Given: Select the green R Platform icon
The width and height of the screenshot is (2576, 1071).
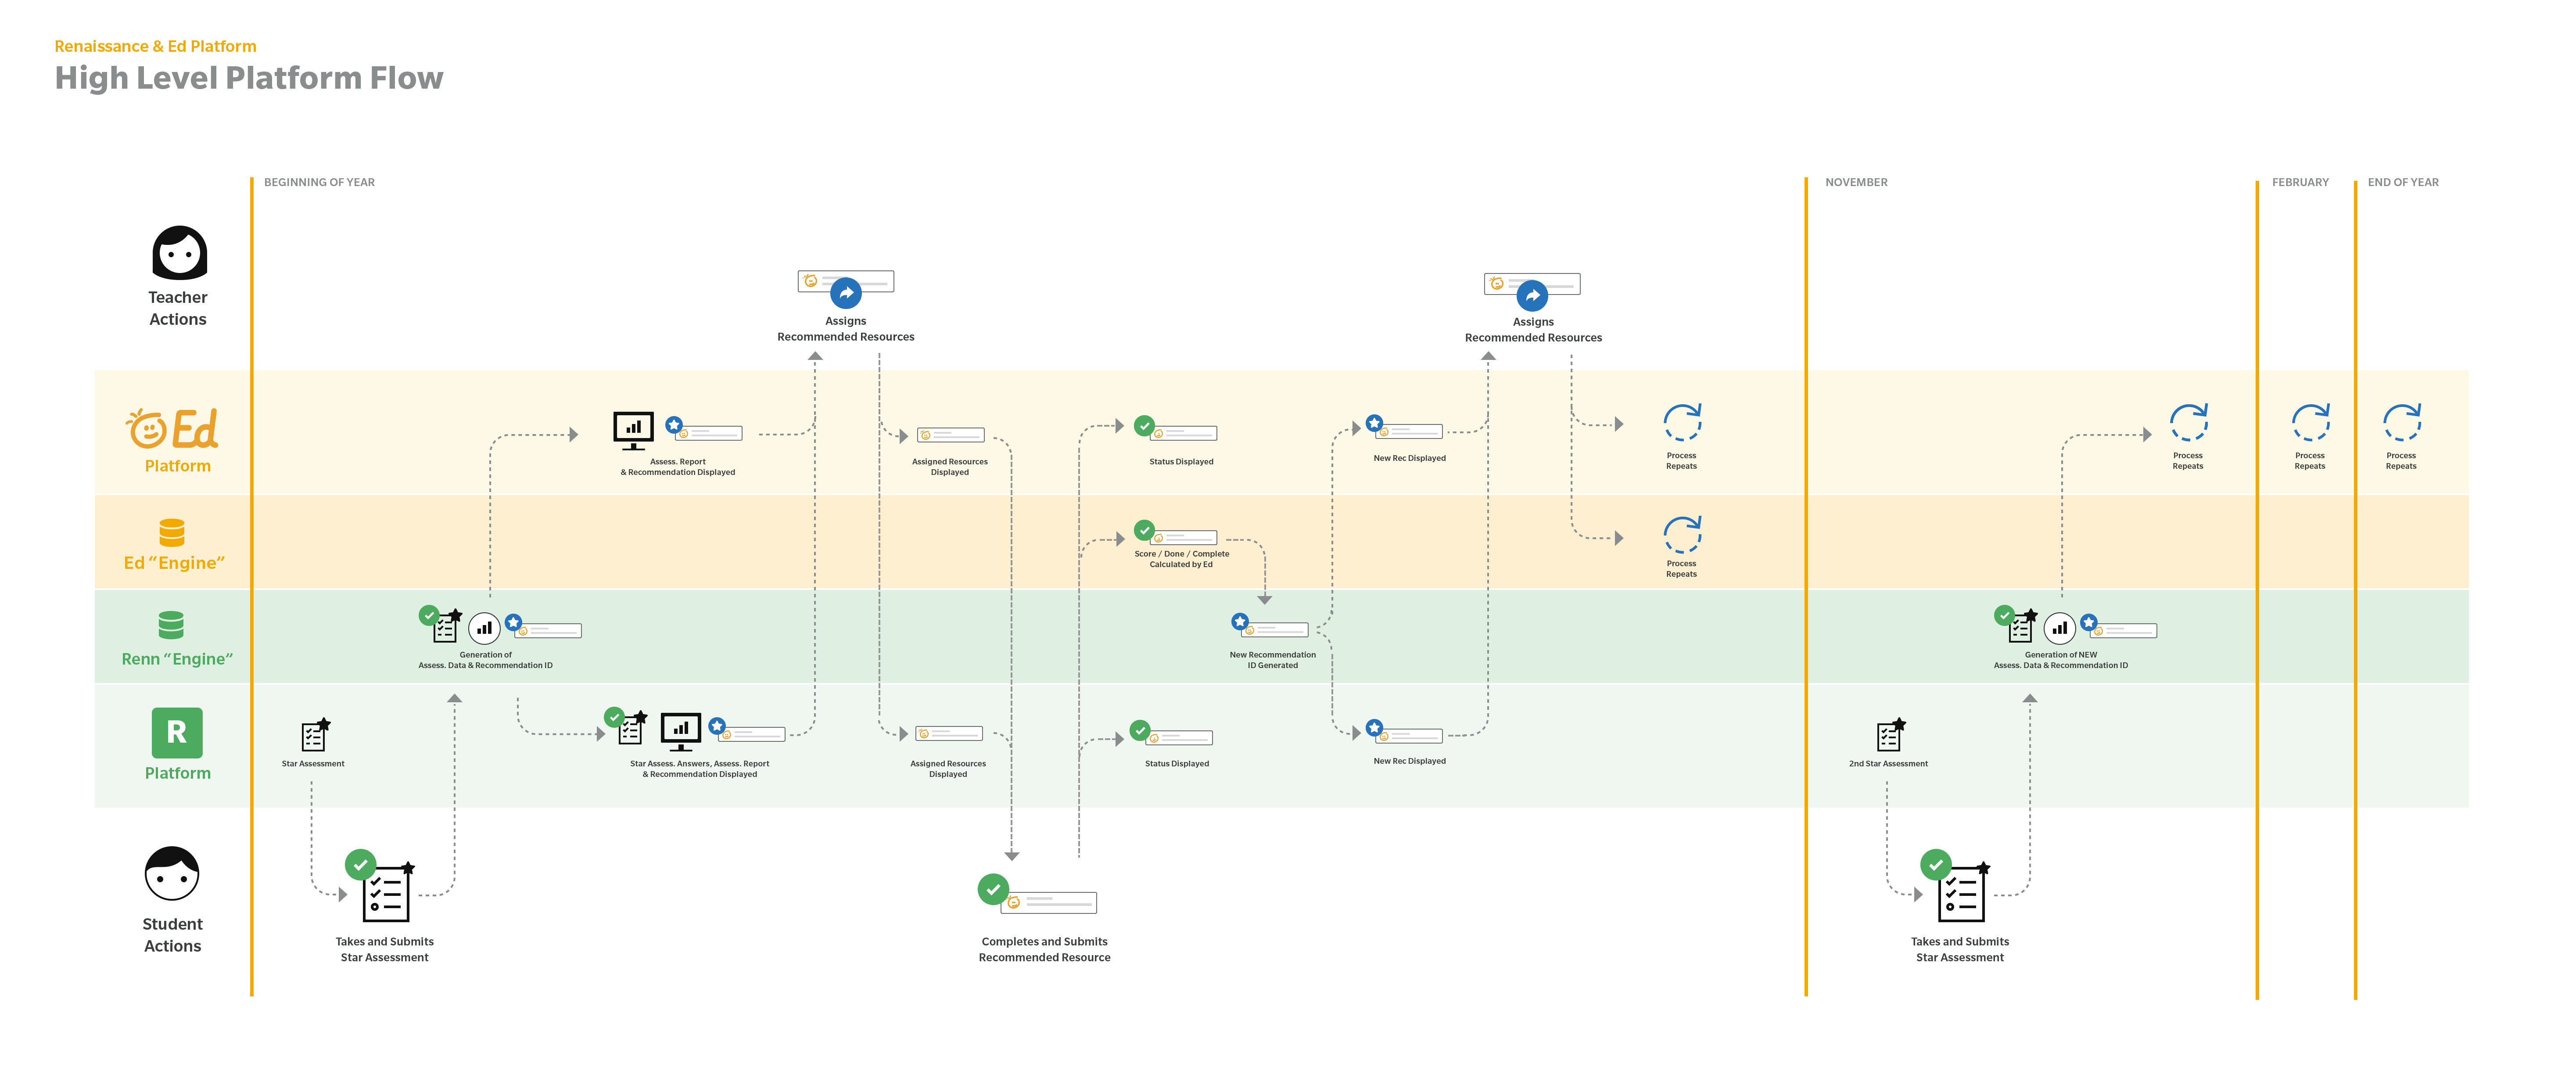Looking at the screenshot, I should coord(176,733).
